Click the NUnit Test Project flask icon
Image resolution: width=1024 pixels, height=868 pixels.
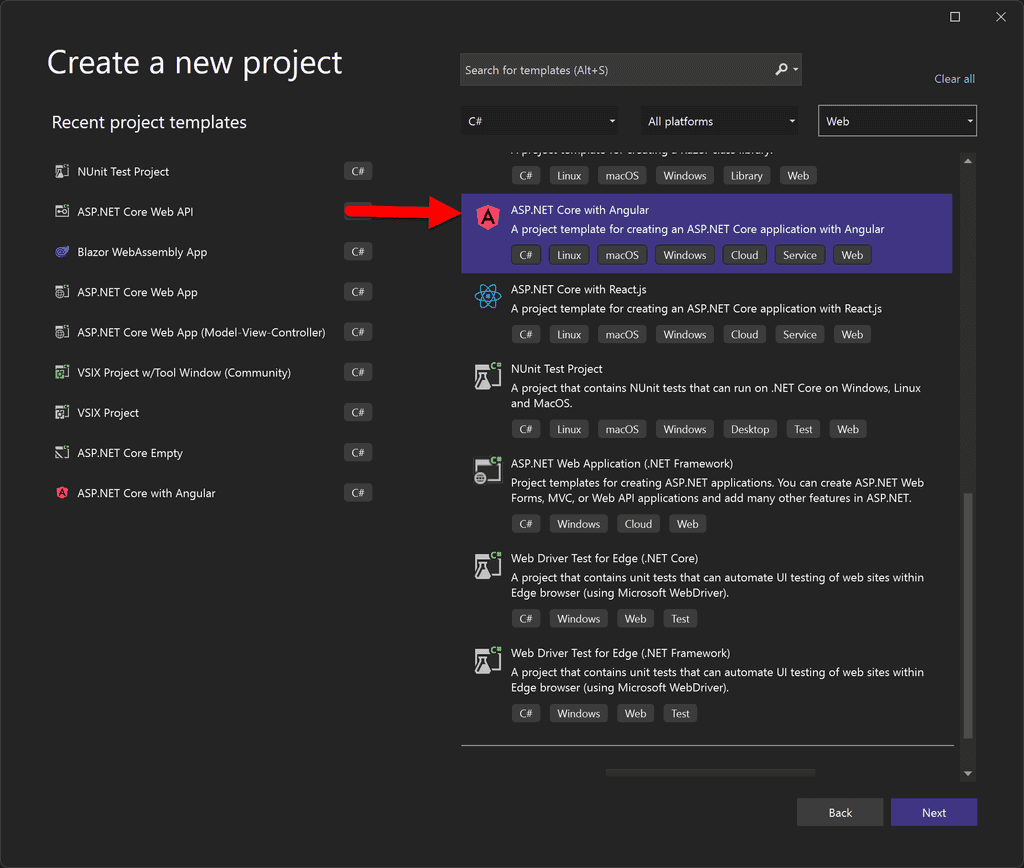pyautogui.click(x=487, y=376)
